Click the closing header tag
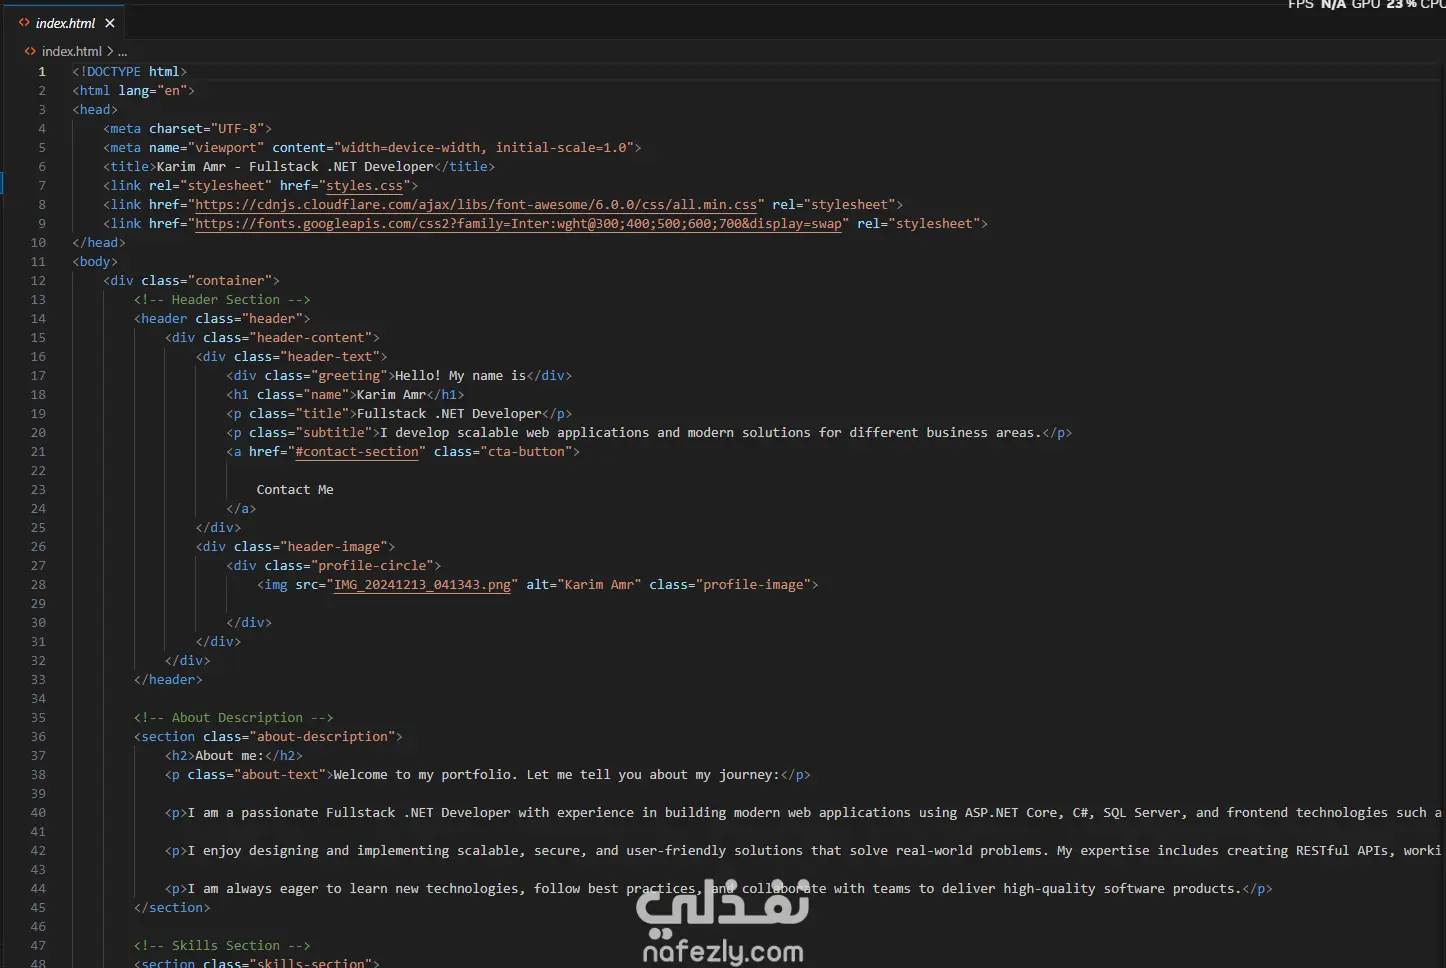This screenshot has width=1446, height=968. (x=168, y=680)
